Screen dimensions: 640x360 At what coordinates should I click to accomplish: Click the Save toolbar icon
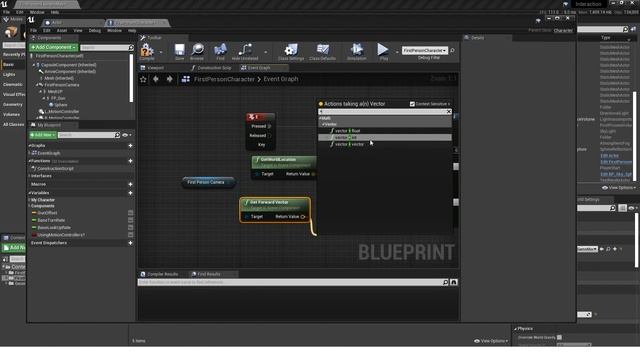click(180, 50)
